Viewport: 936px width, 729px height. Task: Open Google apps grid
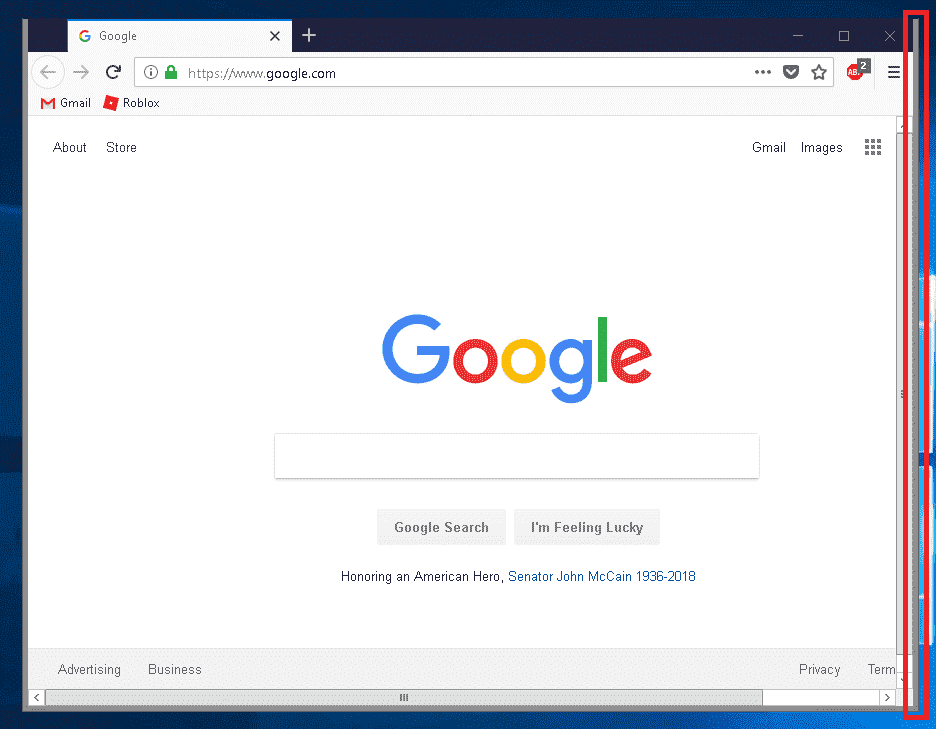point(873,147)
